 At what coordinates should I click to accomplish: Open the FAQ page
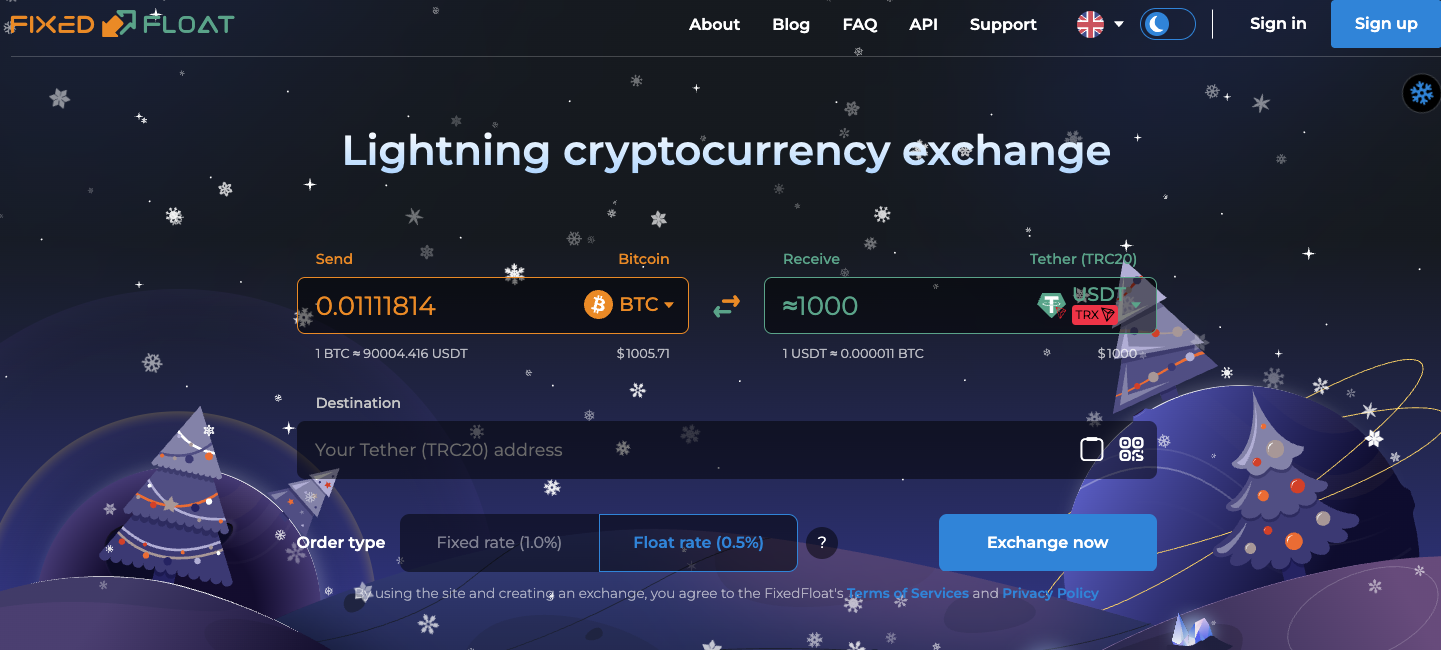[x=859, y=24]
